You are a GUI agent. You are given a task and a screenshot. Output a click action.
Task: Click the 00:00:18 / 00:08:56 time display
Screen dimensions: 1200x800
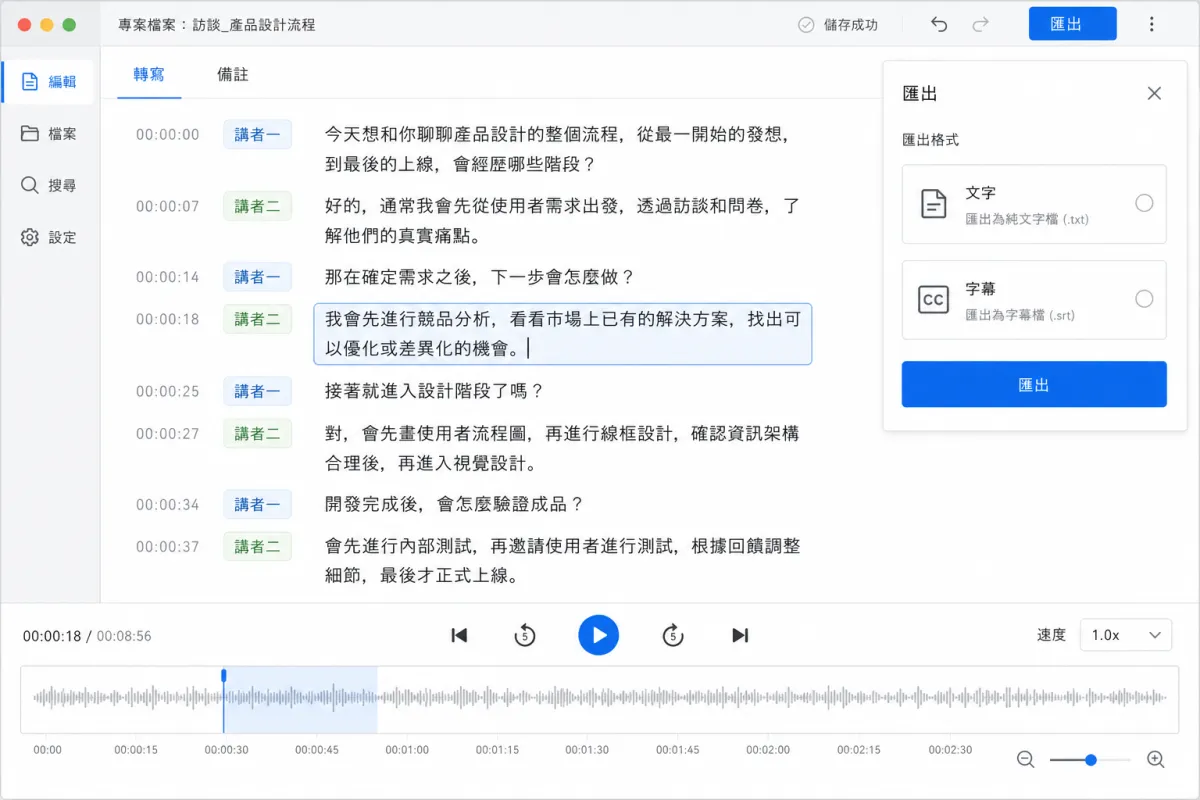coord(87,636)
